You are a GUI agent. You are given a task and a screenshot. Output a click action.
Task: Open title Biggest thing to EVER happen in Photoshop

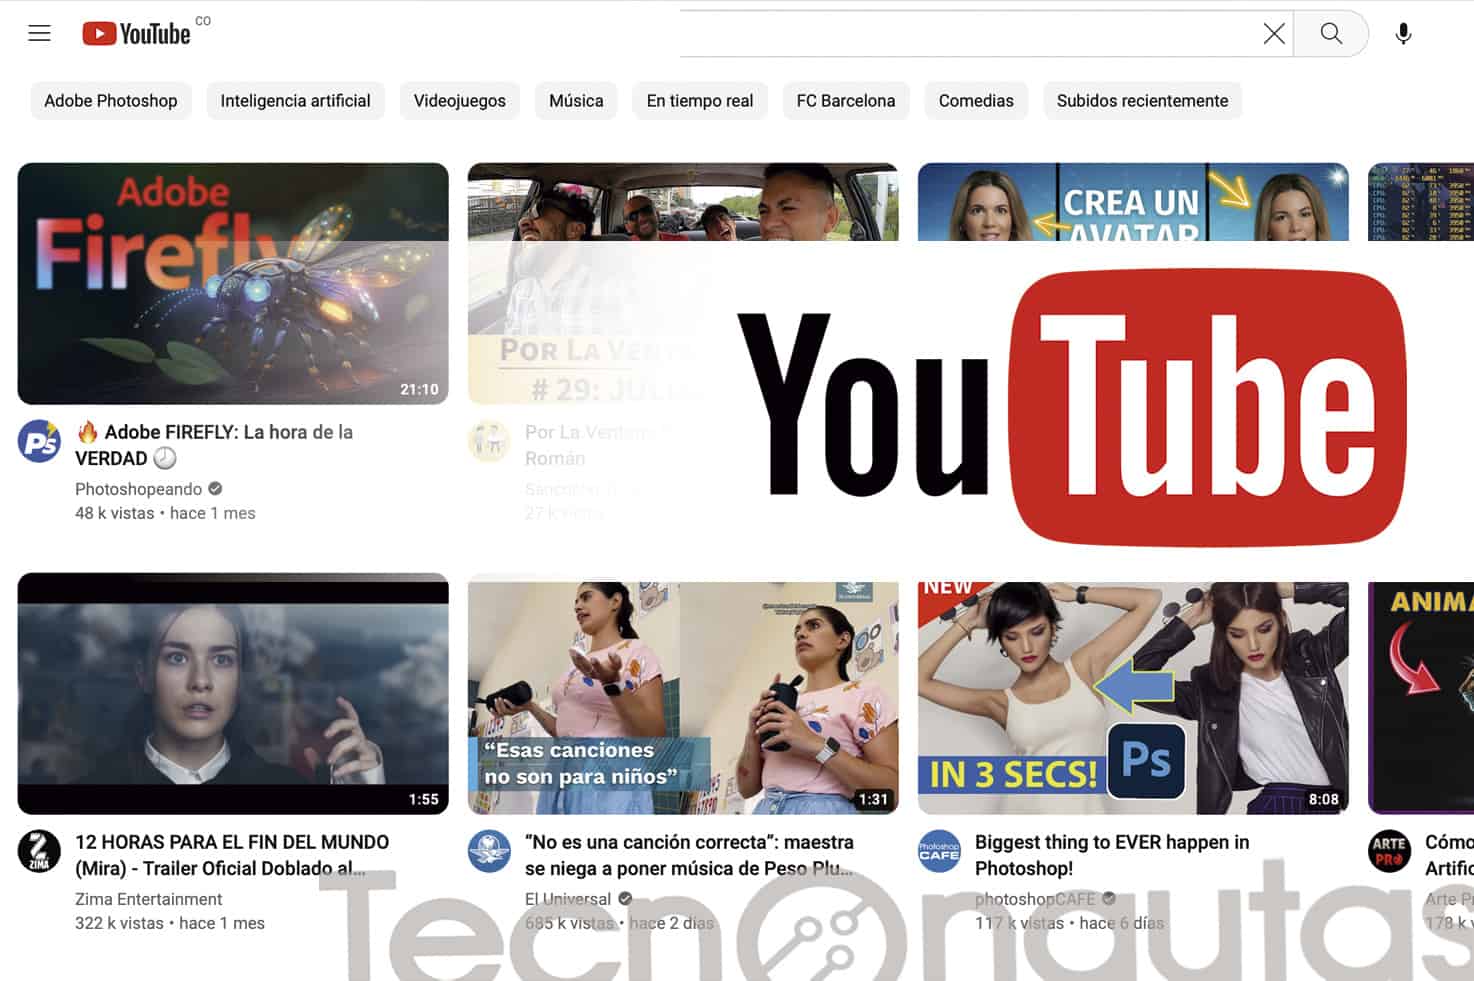[x=1112, y=855]
